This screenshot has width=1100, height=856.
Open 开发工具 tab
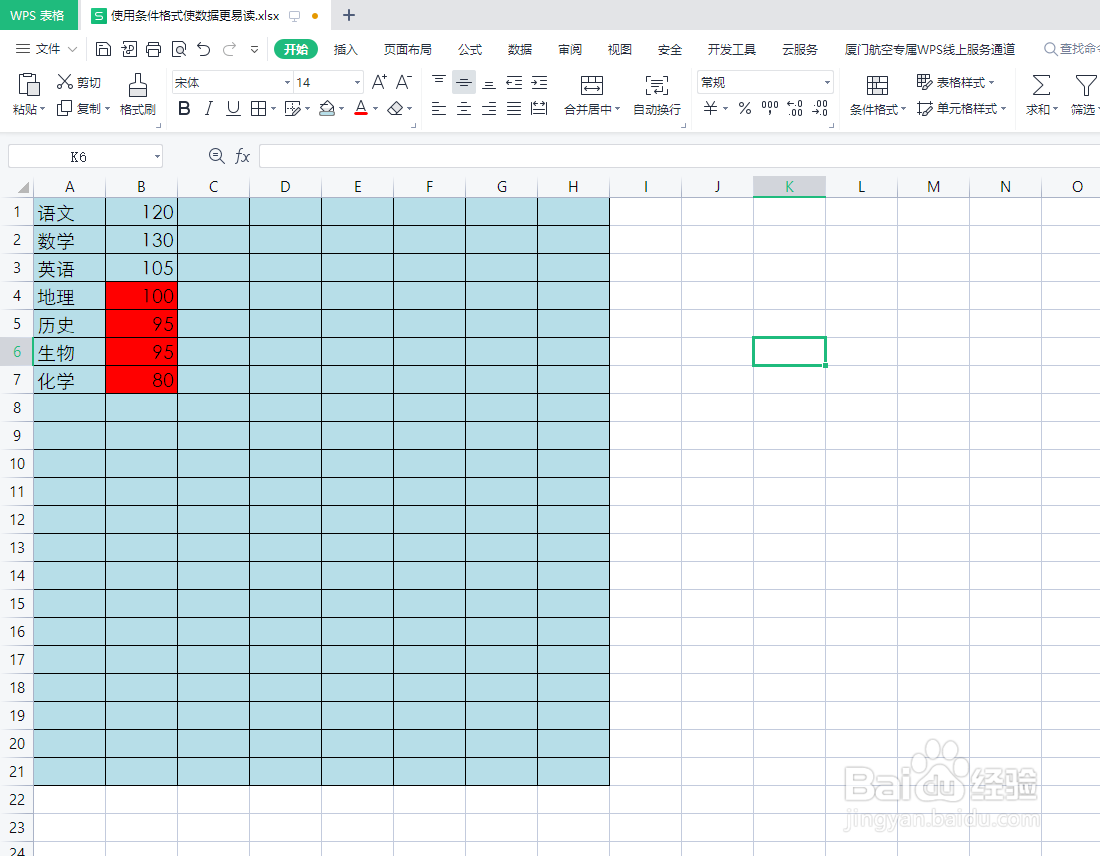click(732, 49)
